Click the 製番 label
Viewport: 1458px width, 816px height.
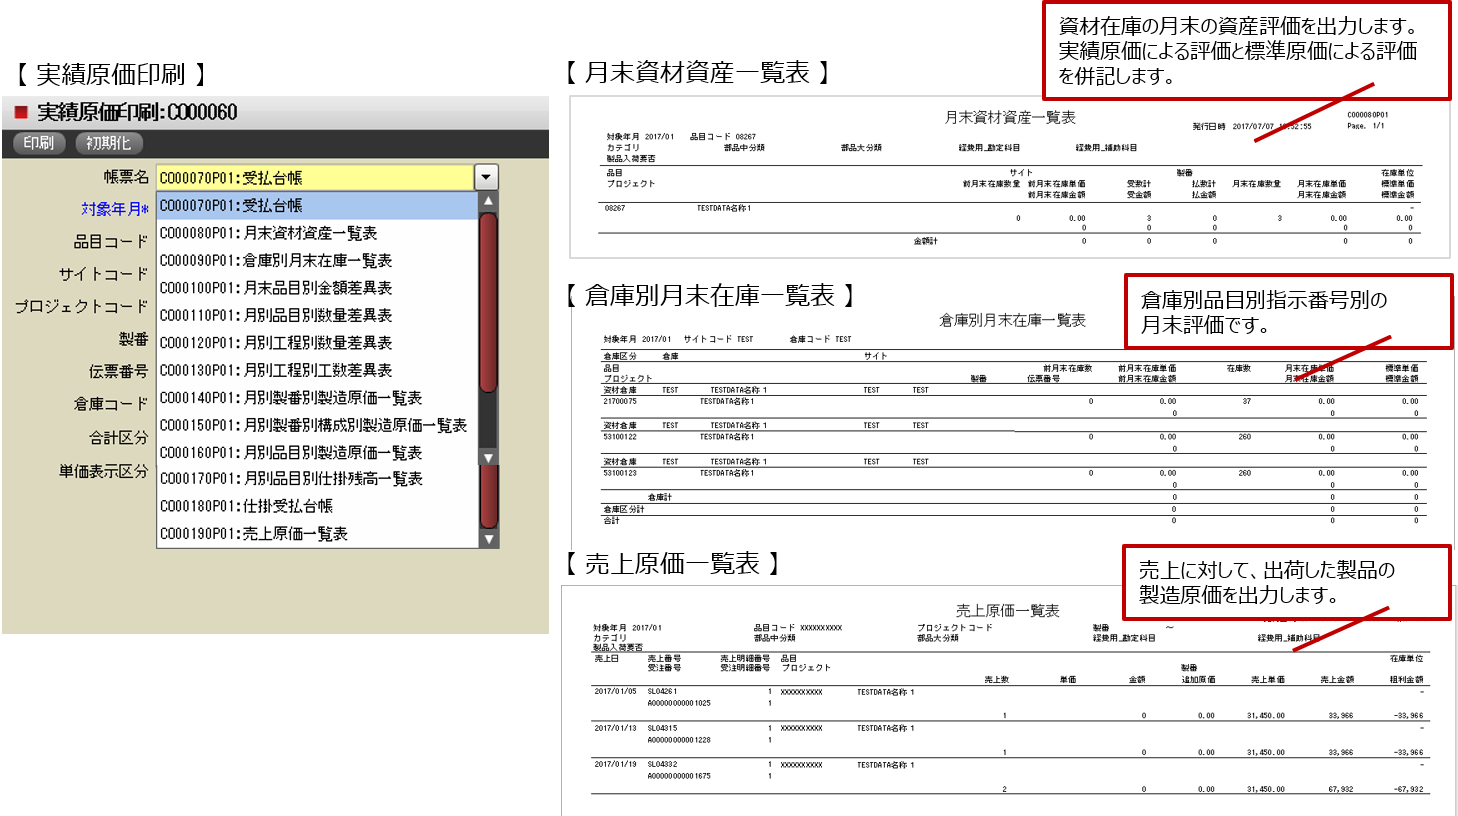(x=133, y=340)
